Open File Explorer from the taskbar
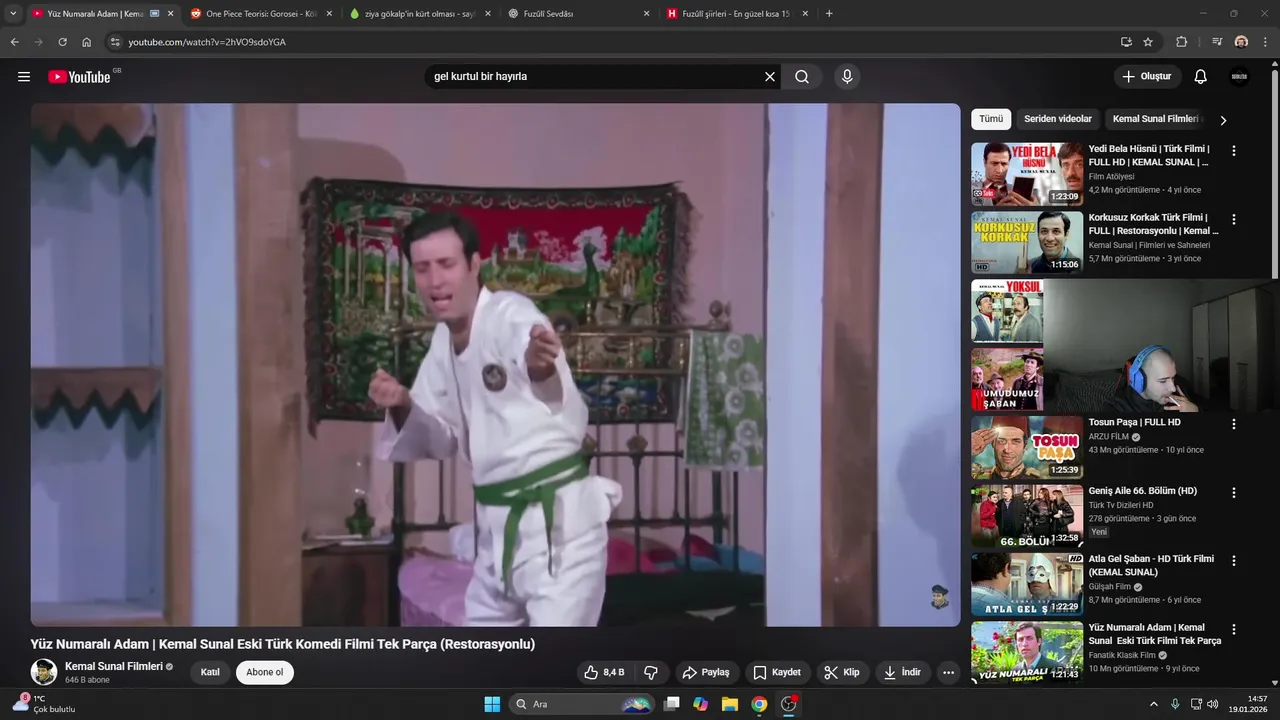The image size is (1280, 720). 730,704
